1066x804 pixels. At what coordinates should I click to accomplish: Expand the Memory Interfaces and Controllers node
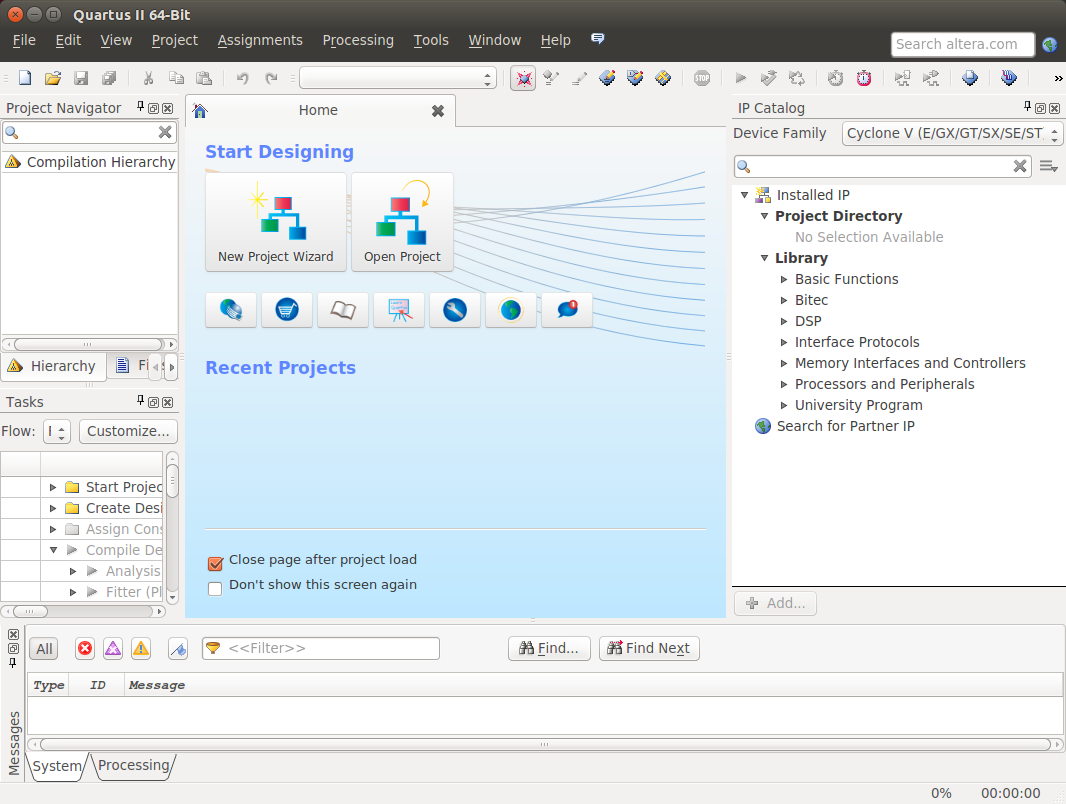785,363
